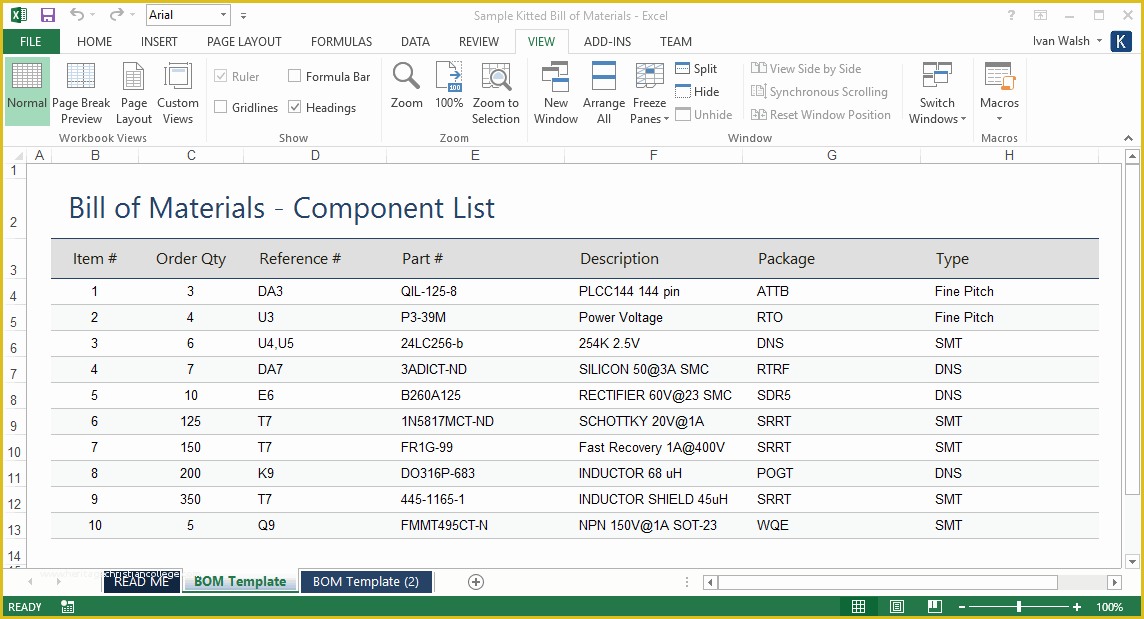Enable the Formula Bar checkbox

coord(295,75)
